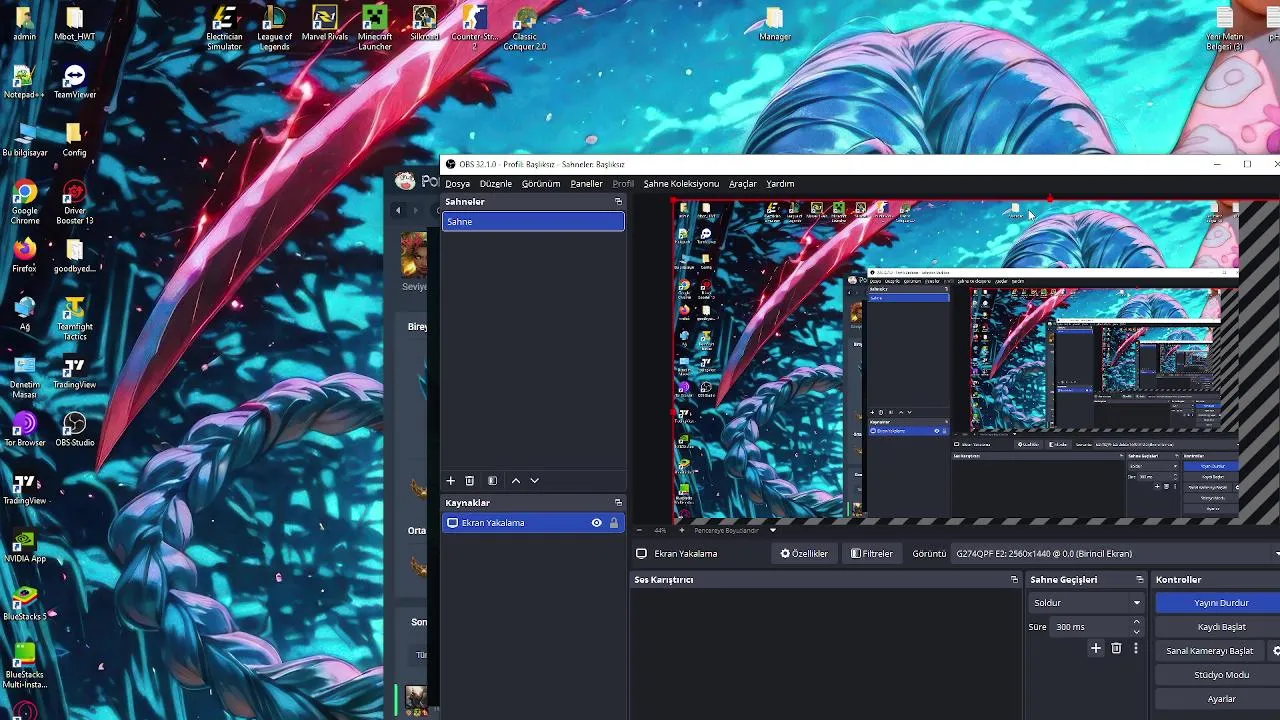Open Electrician Simulator desktop icon

(x=224, y=28)
